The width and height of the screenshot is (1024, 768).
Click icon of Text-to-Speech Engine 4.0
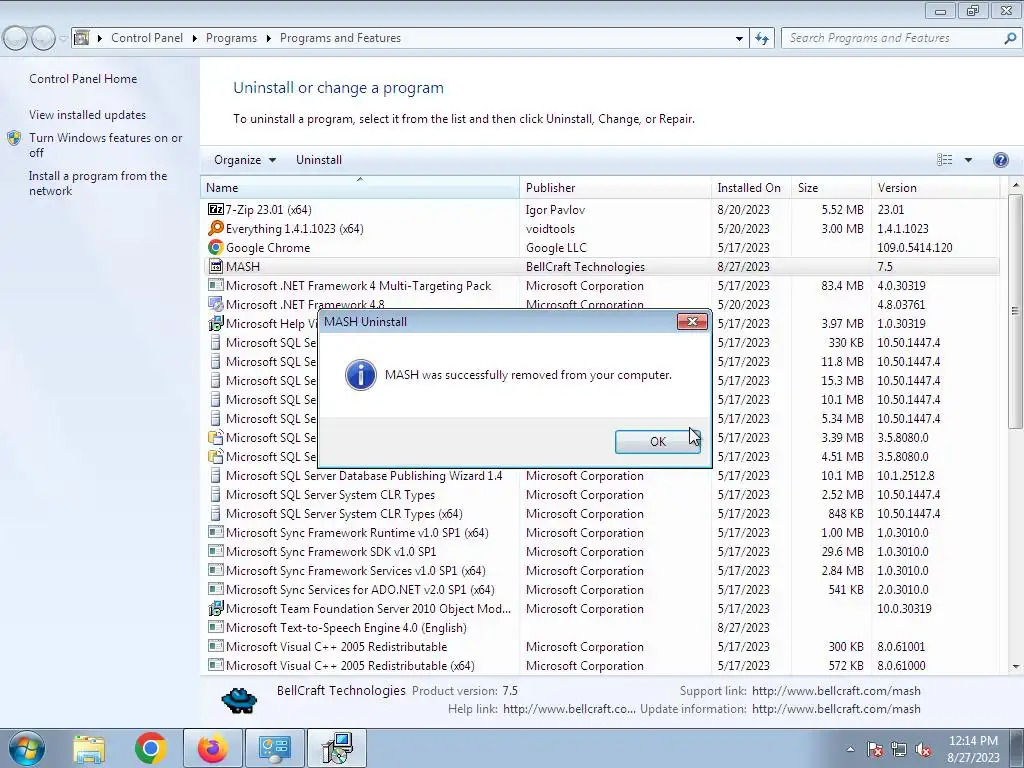click(x=216, y=628)
